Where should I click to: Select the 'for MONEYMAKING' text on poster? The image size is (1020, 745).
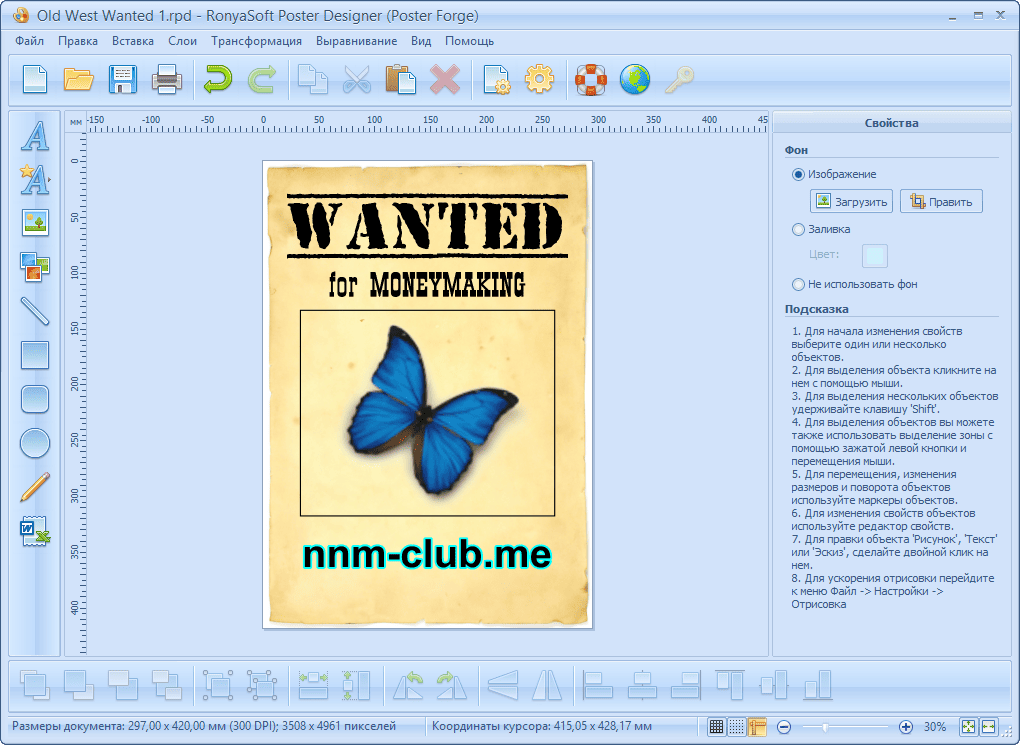click(x=427, y=285)
